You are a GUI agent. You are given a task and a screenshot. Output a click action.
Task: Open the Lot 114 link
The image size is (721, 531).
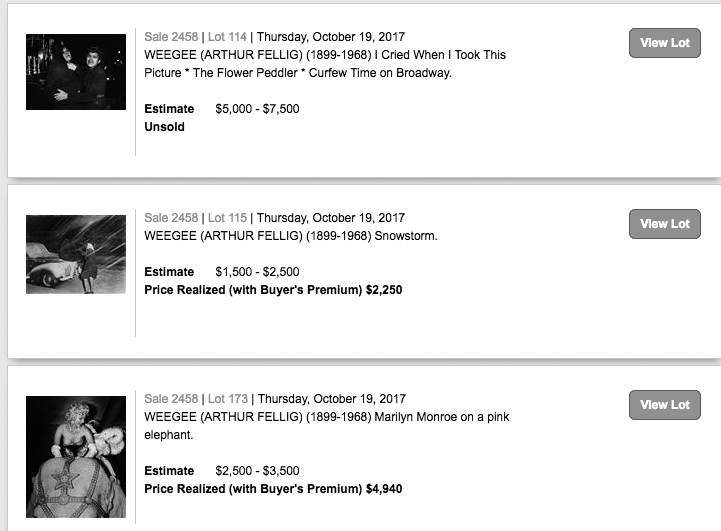225,36
